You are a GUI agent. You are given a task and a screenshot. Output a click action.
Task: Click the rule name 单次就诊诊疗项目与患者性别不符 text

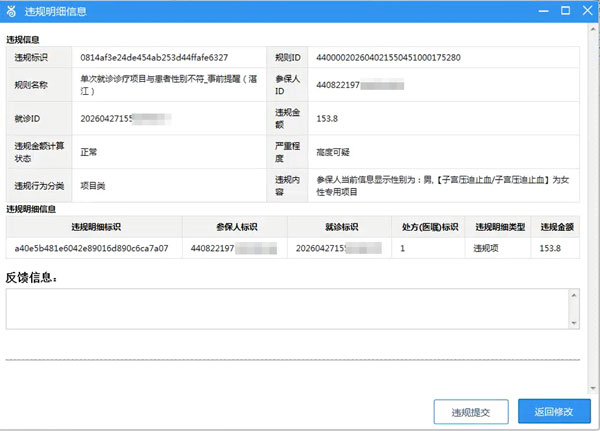tap(168, 85)
